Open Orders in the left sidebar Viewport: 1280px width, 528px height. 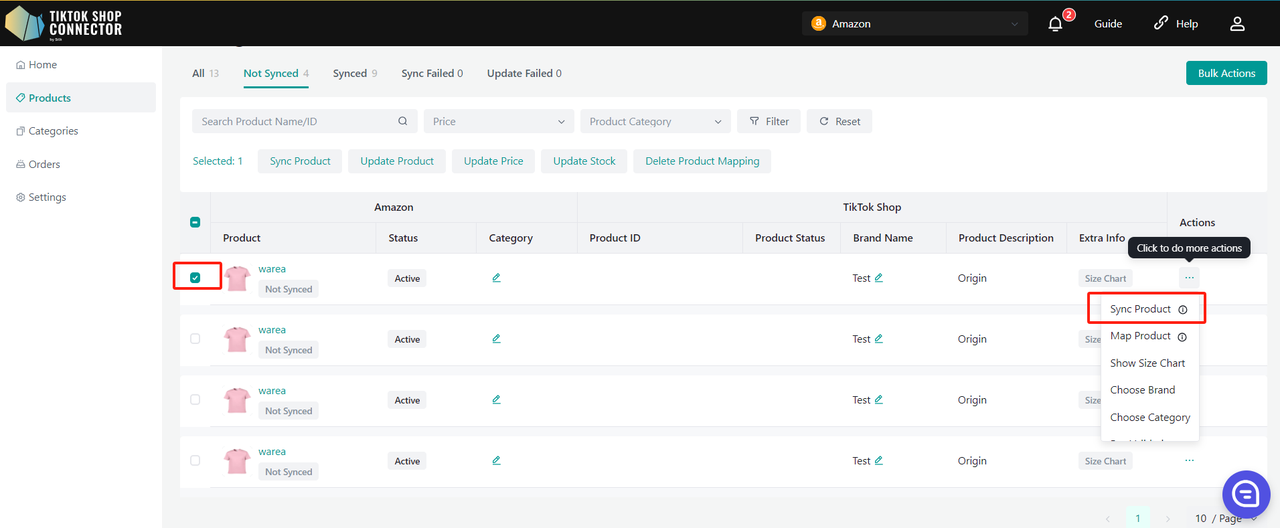(44, 164)
